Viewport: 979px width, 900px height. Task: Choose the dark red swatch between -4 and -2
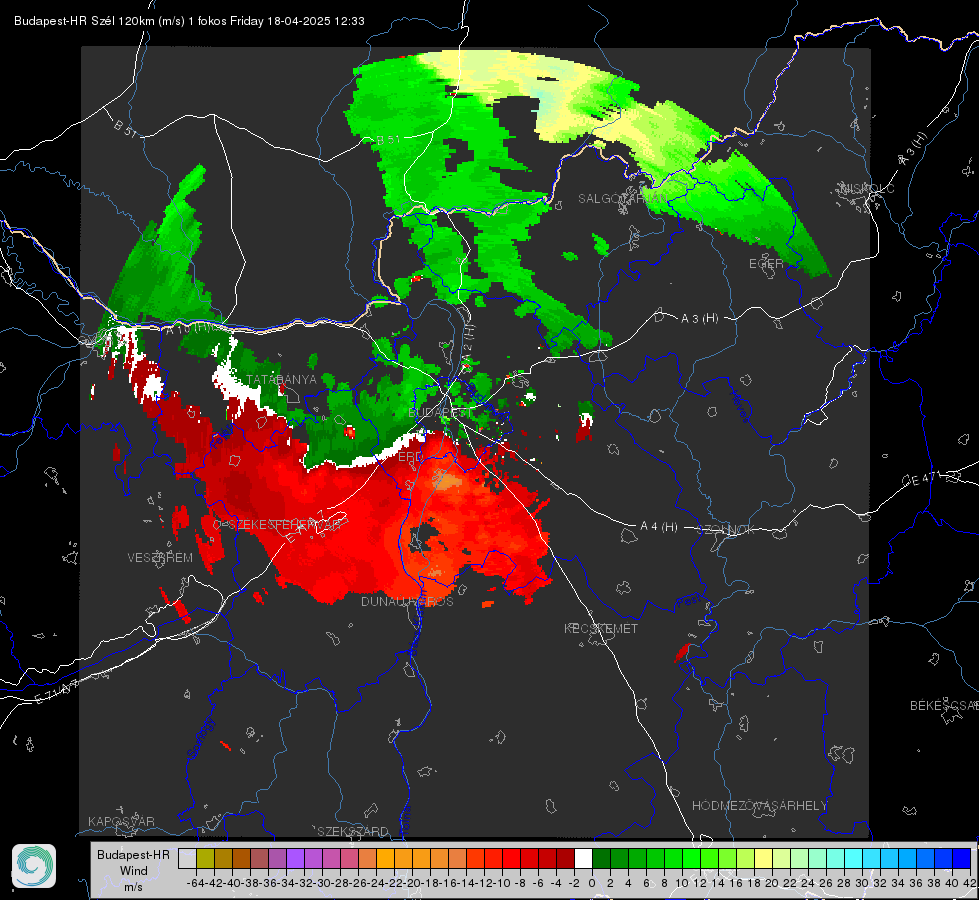tap(565, 858)
